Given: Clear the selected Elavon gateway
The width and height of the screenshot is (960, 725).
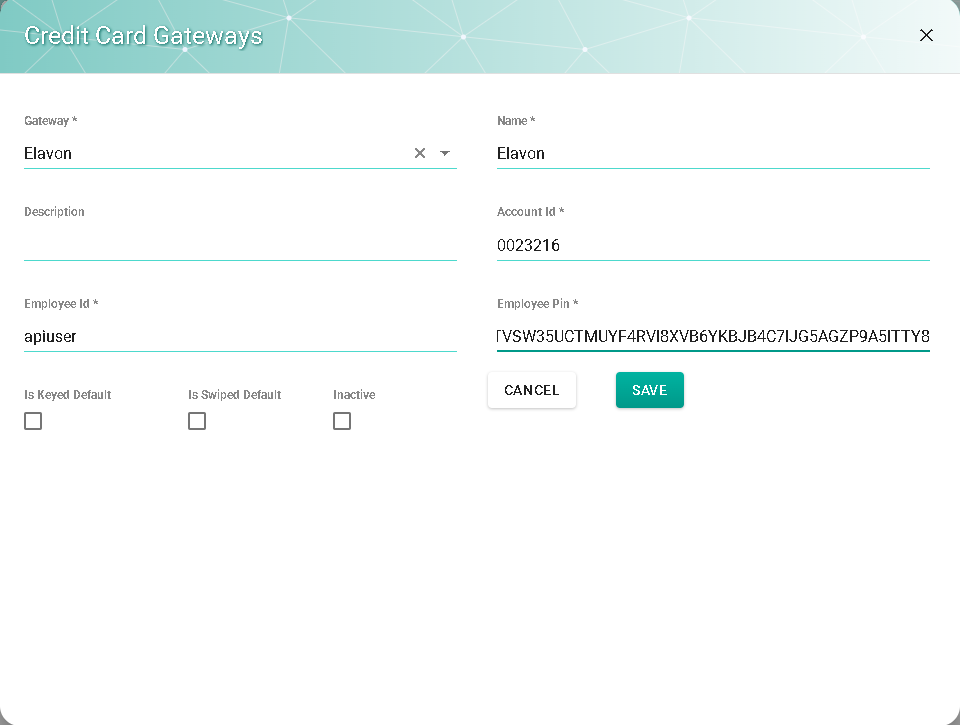Looking at the screenshot, I should [420, 153].
